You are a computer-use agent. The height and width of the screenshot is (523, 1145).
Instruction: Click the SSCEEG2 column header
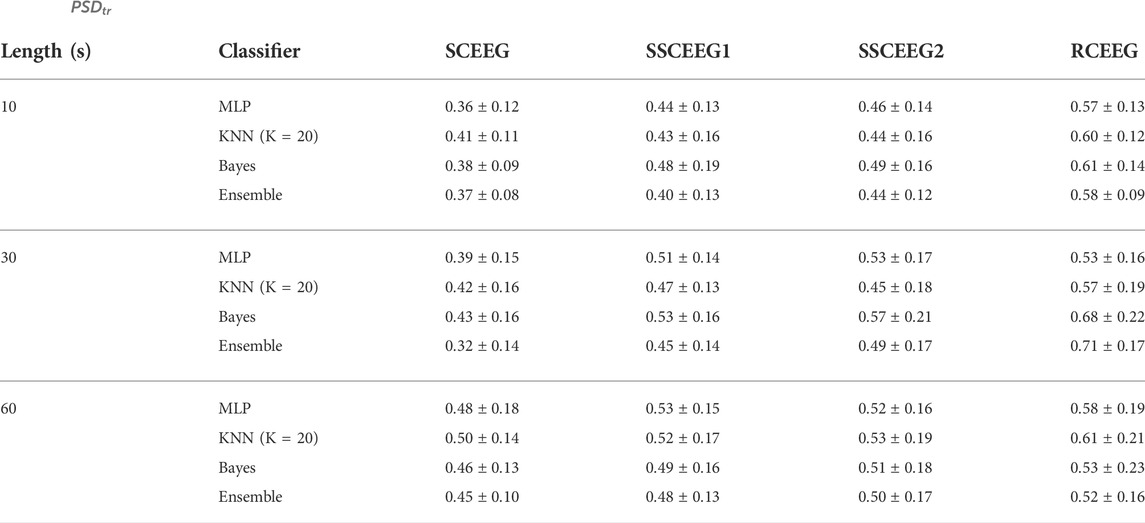[x=895, y=51]
